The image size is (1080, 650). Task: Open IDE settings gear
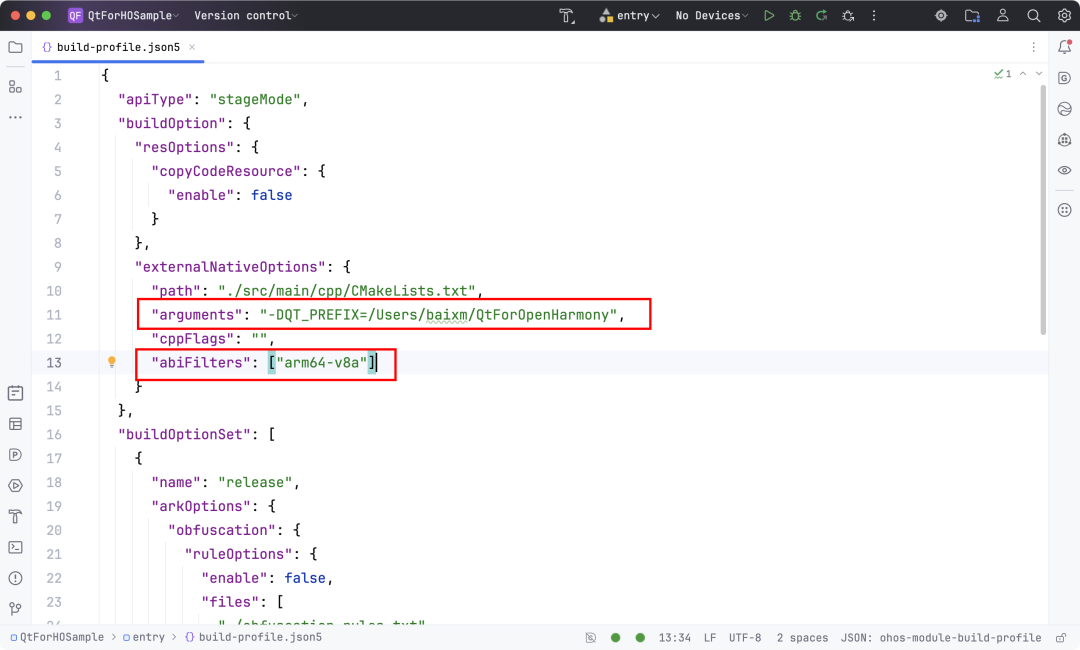1064,16
